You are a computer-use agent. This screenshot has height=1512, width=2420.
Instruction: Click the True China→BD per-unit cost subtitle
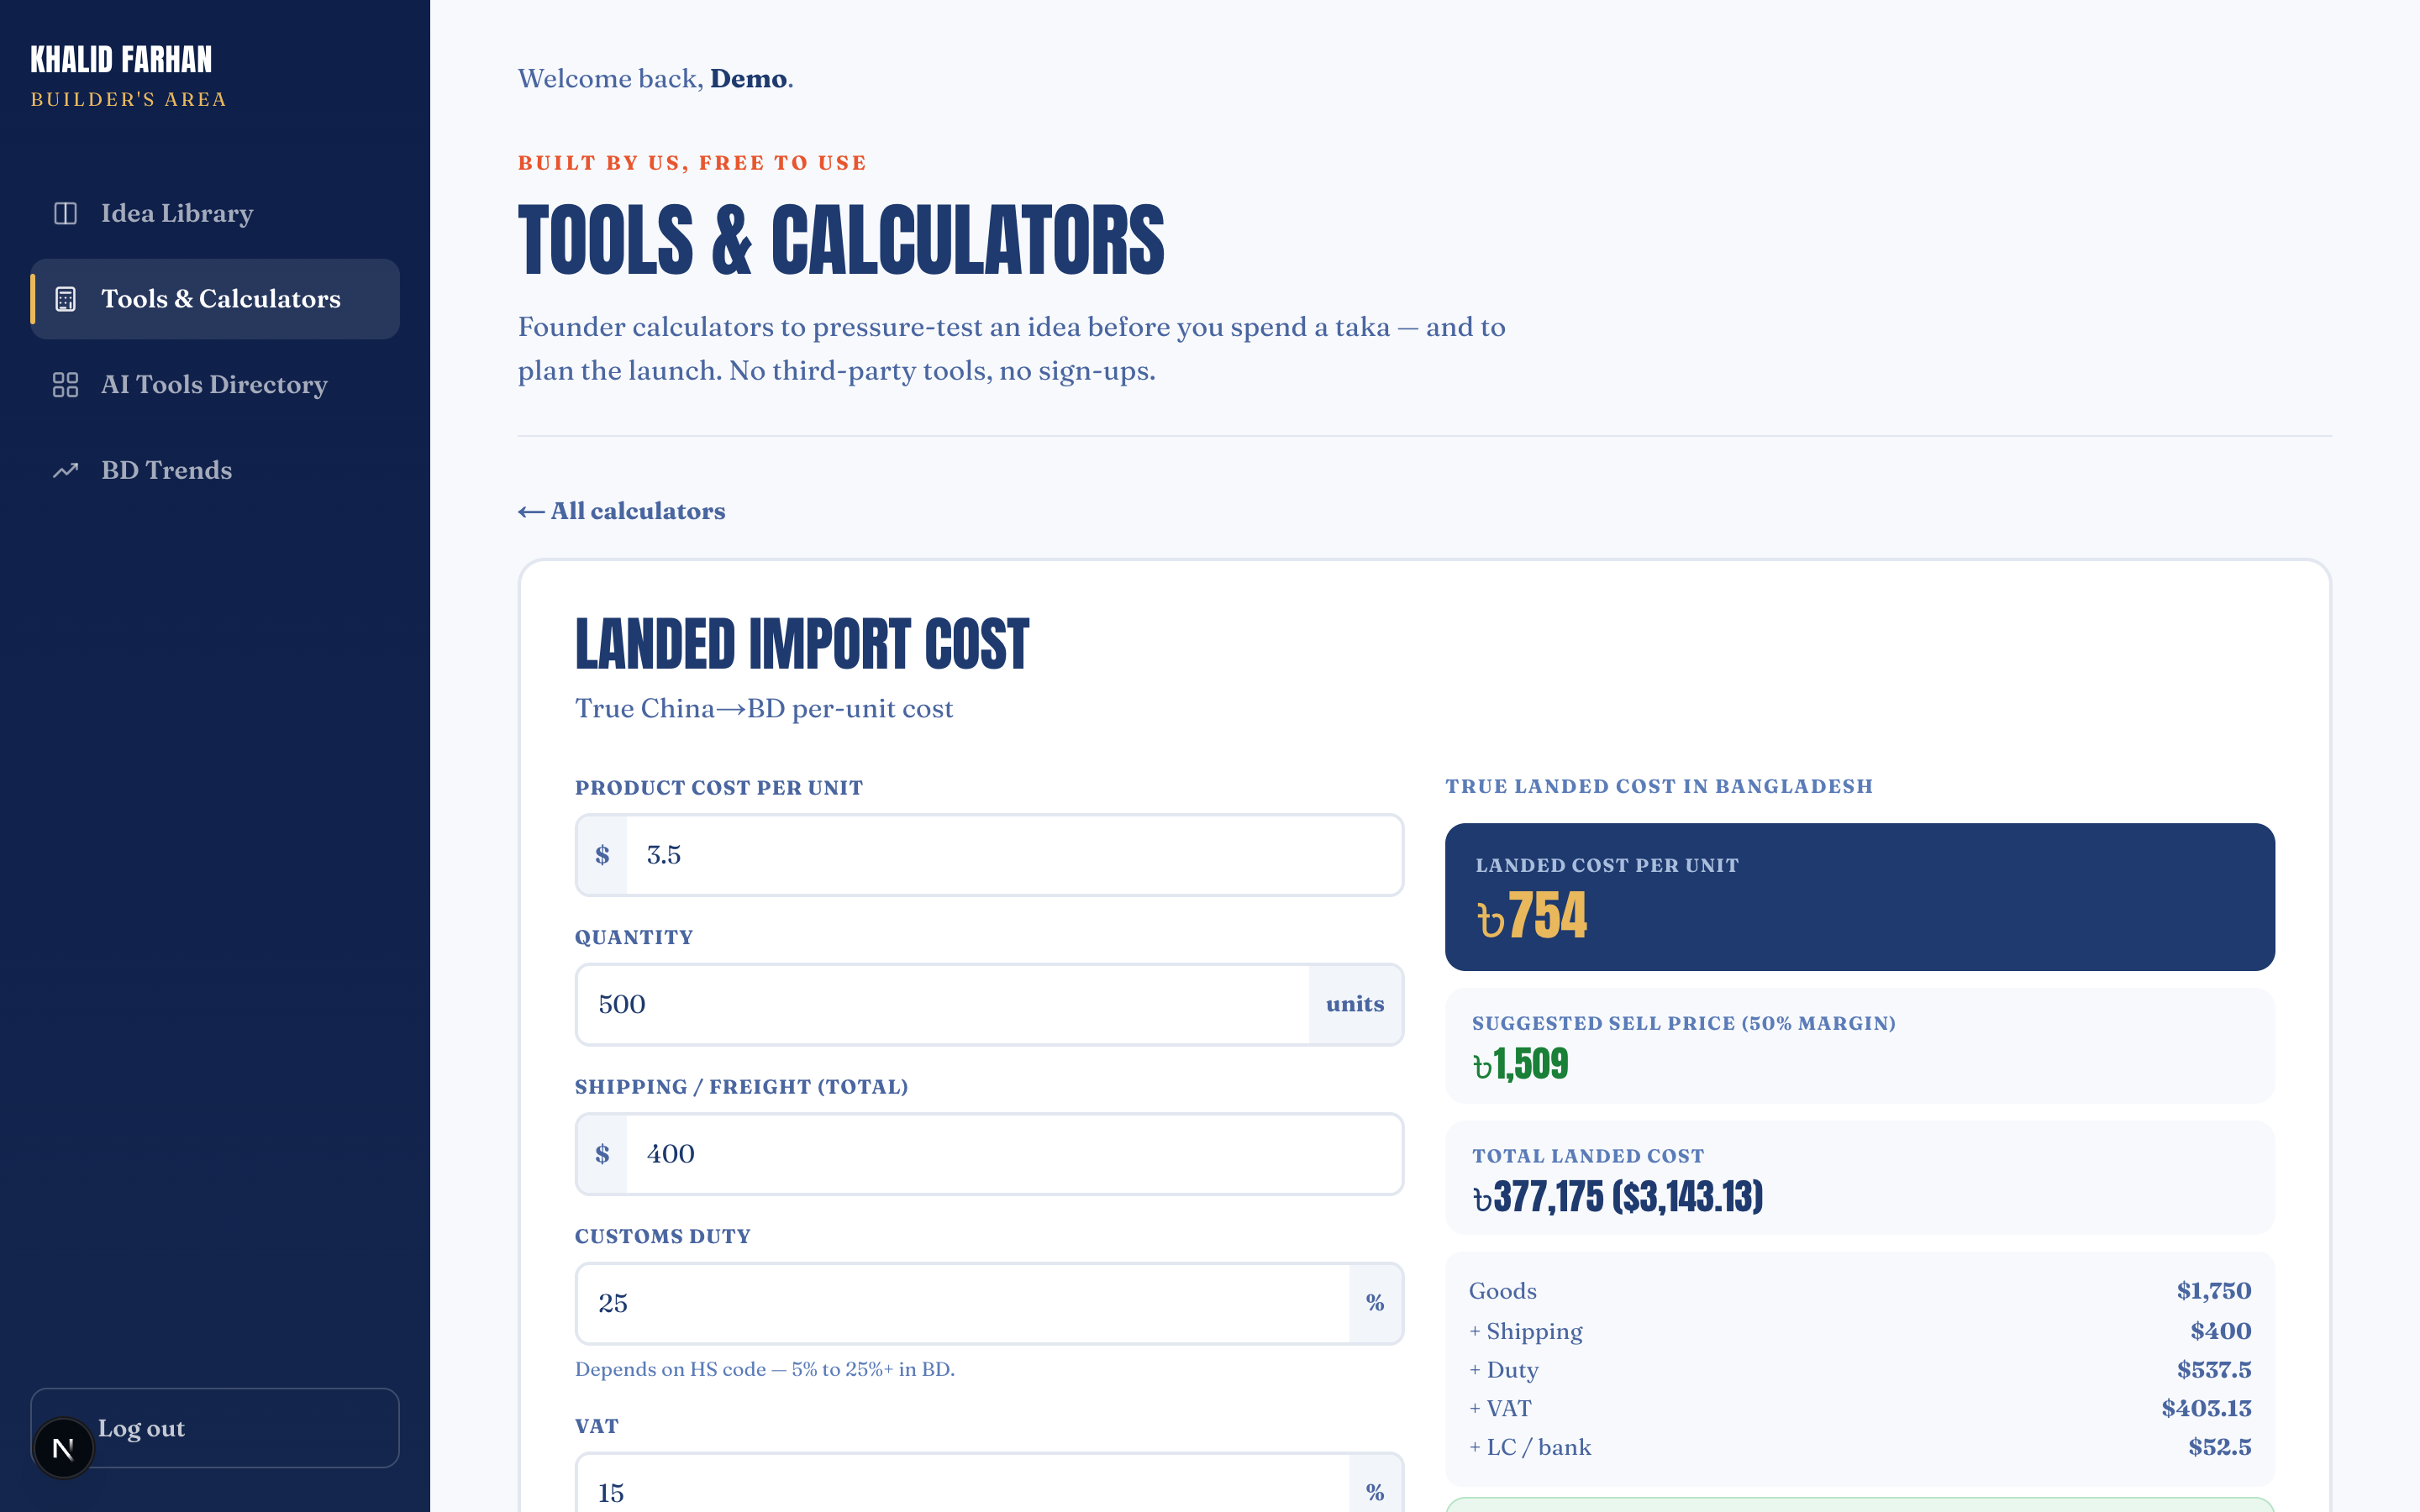[x=764, y=709]
